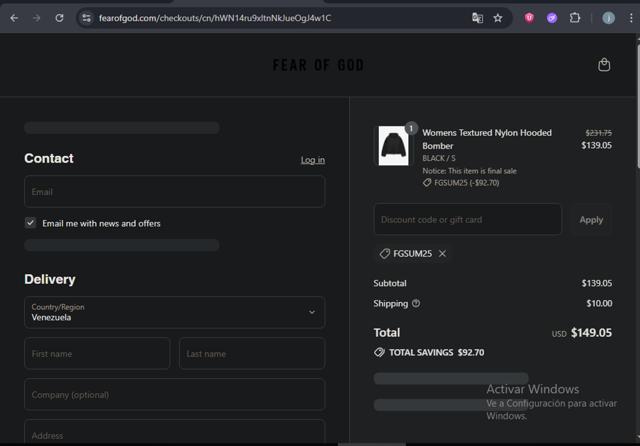Viewport: 640px width, 446px height.
Task: Open the Chrome three-dot menu
Action: pyautogui.click(x=631, y=18)
